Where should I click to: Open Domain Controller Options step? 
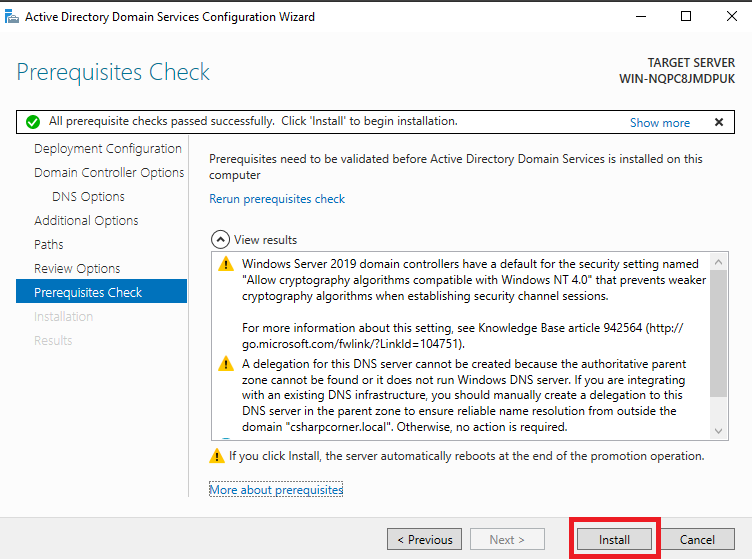pos(109,172)
